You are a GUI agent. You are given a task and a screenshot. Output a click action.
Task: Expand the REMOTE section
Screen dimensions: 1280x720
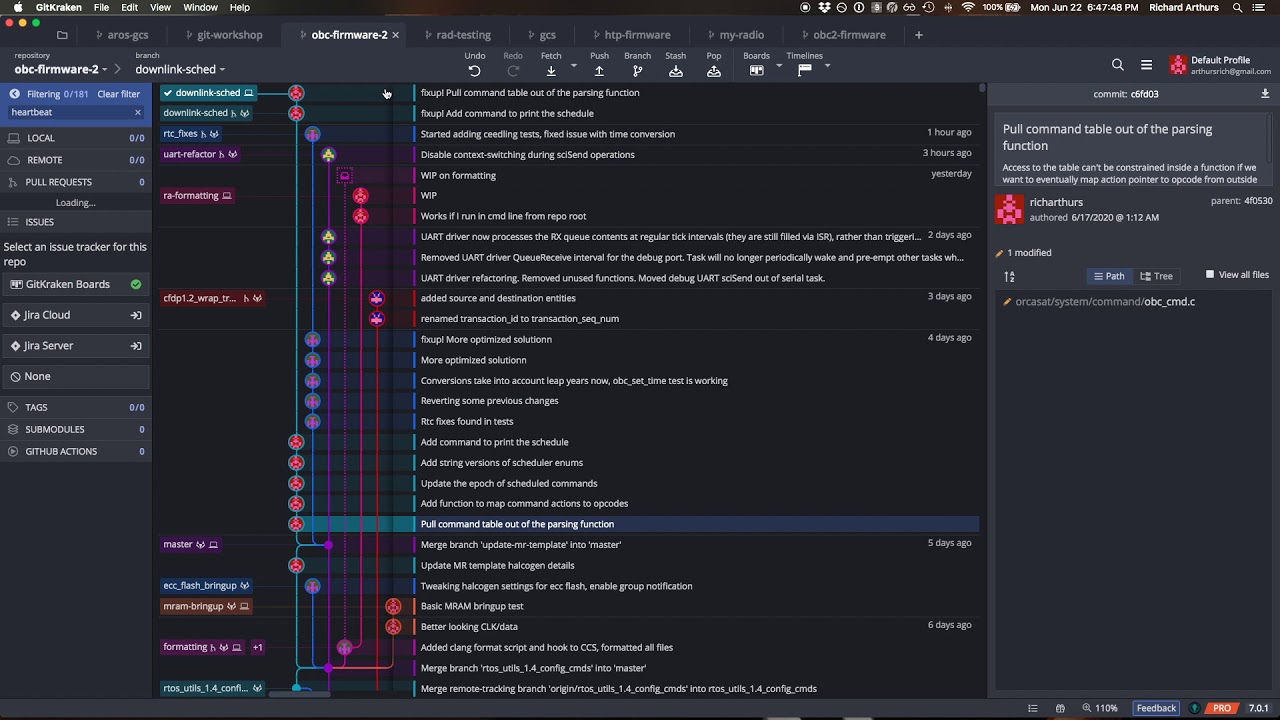[76, 160]
